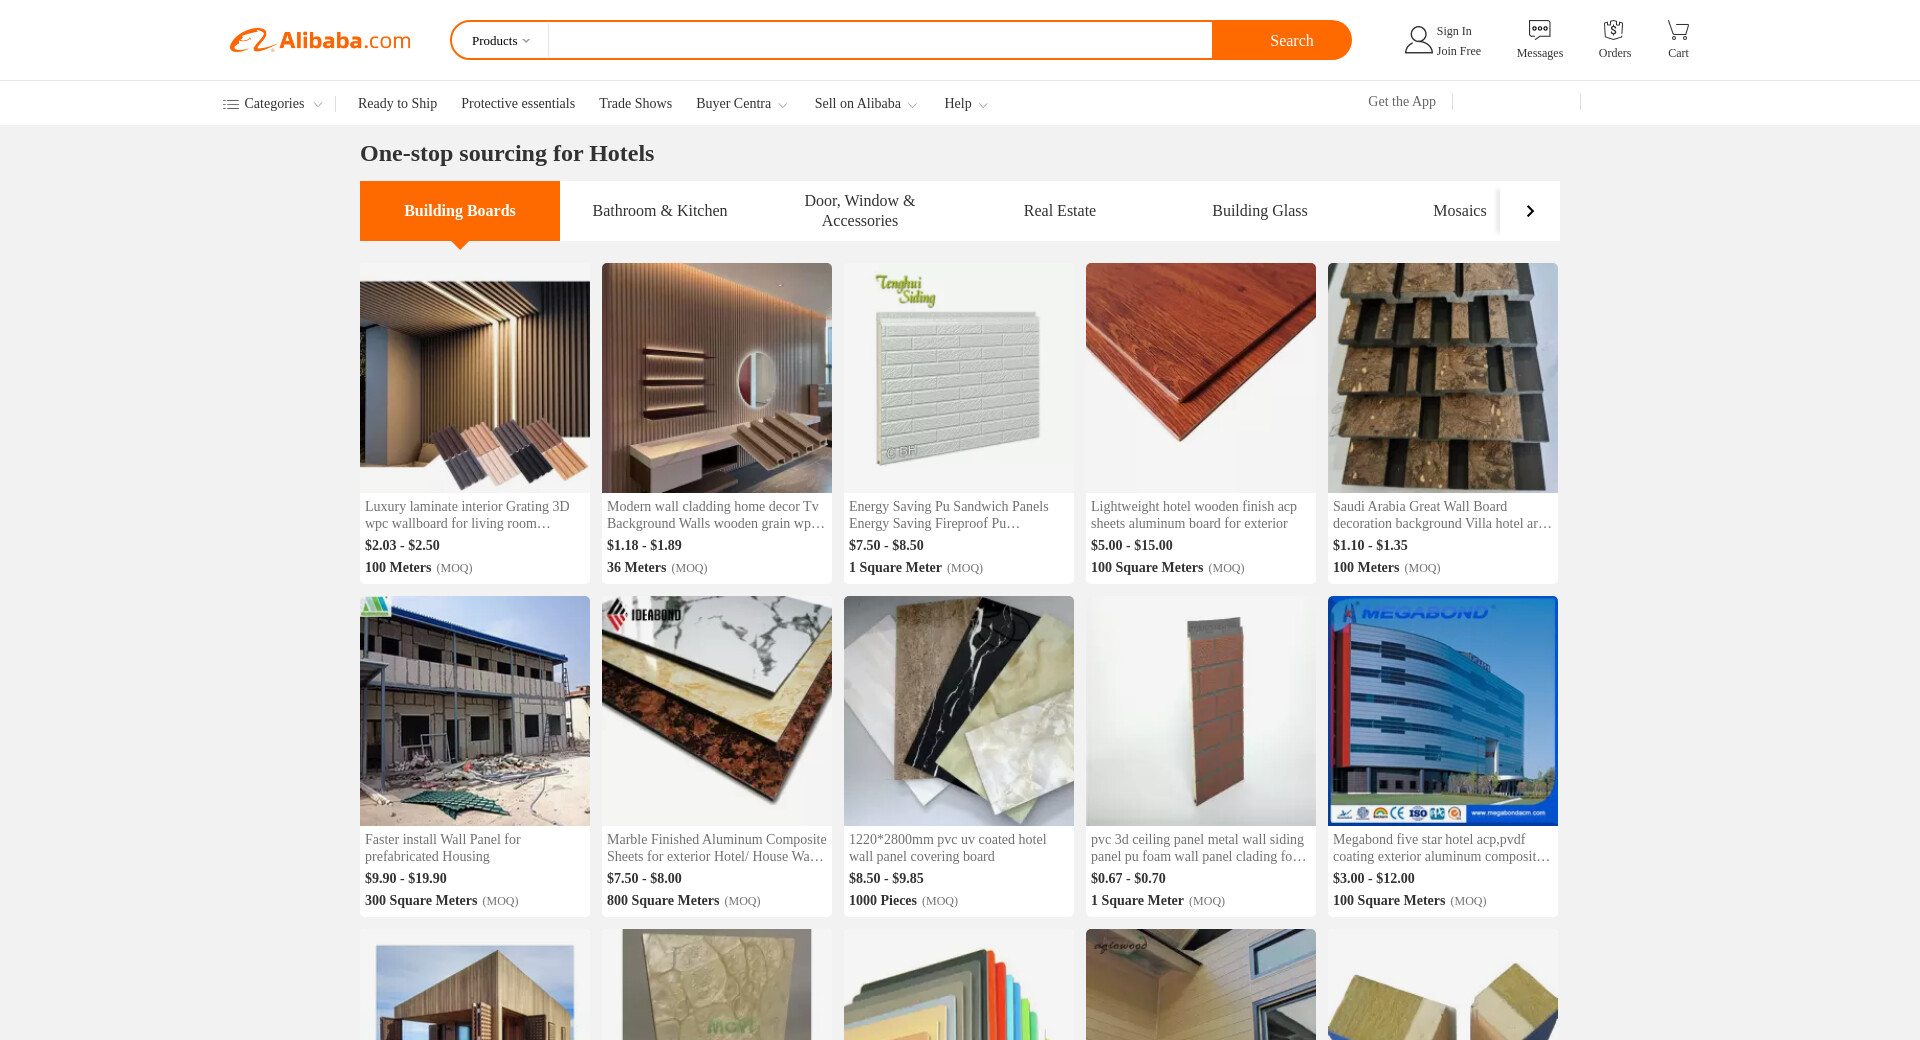Switch to the Real Estate tab

[x=1060, y=211]
